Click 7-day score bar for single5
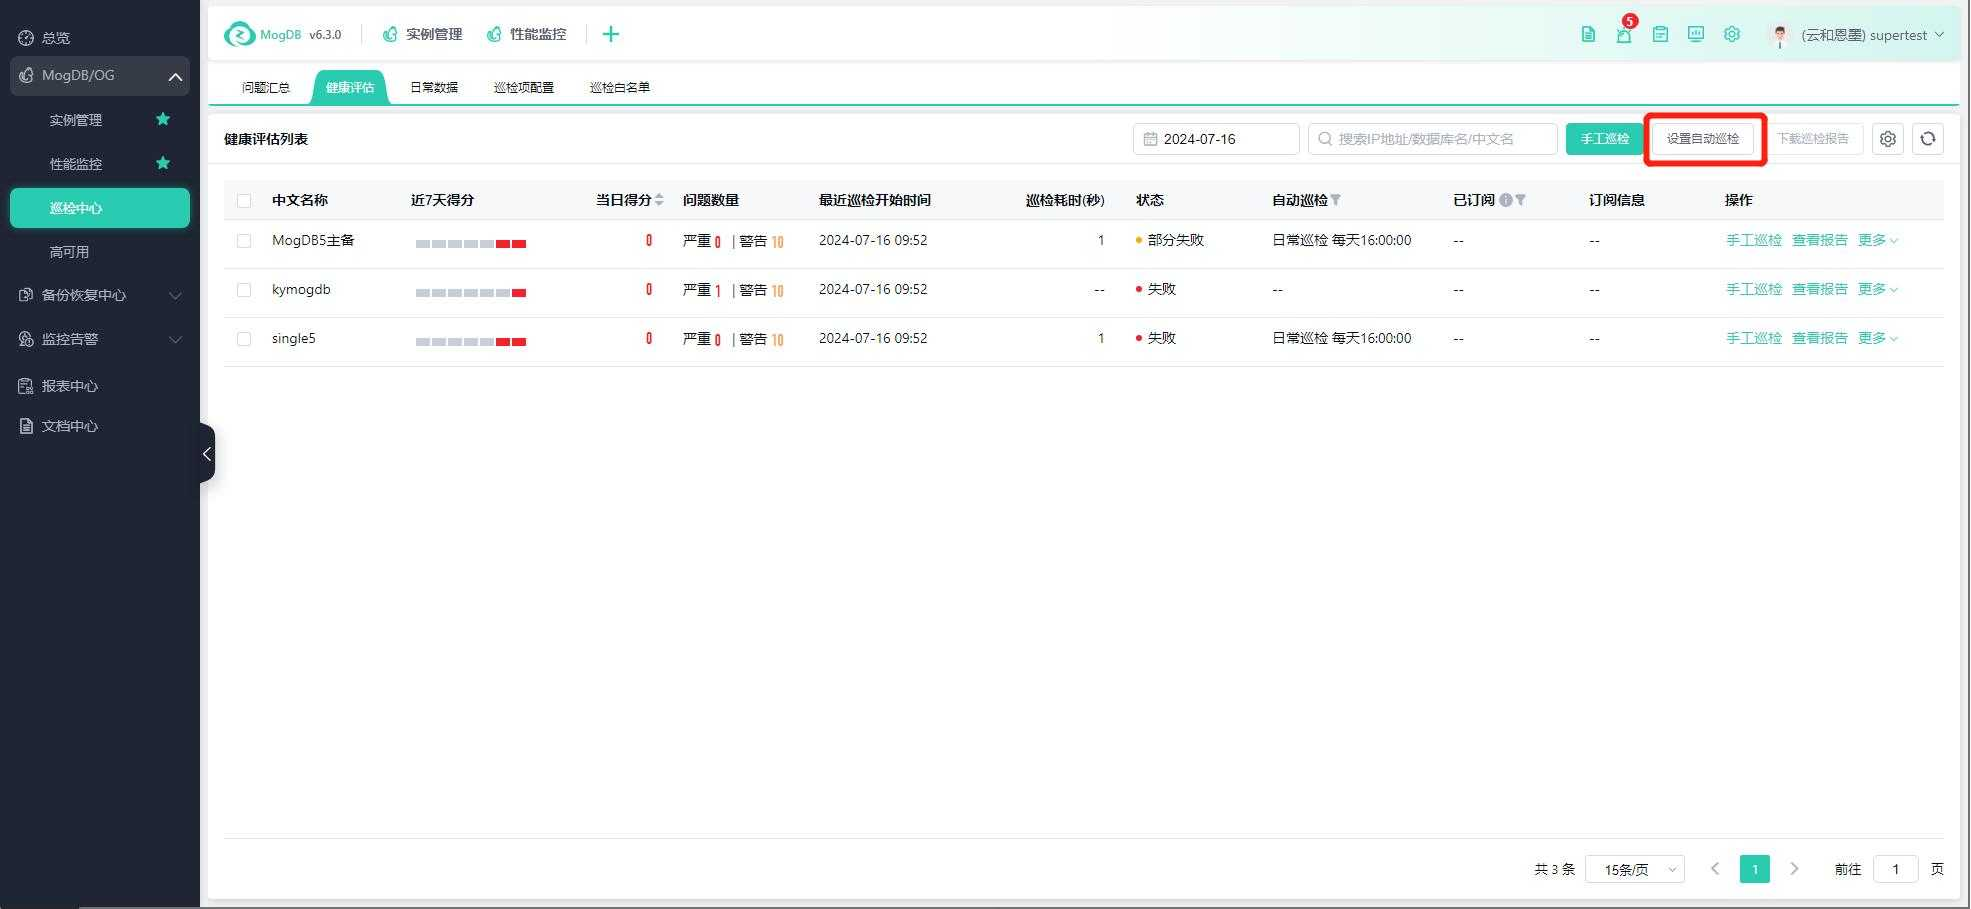 point(471,342)
